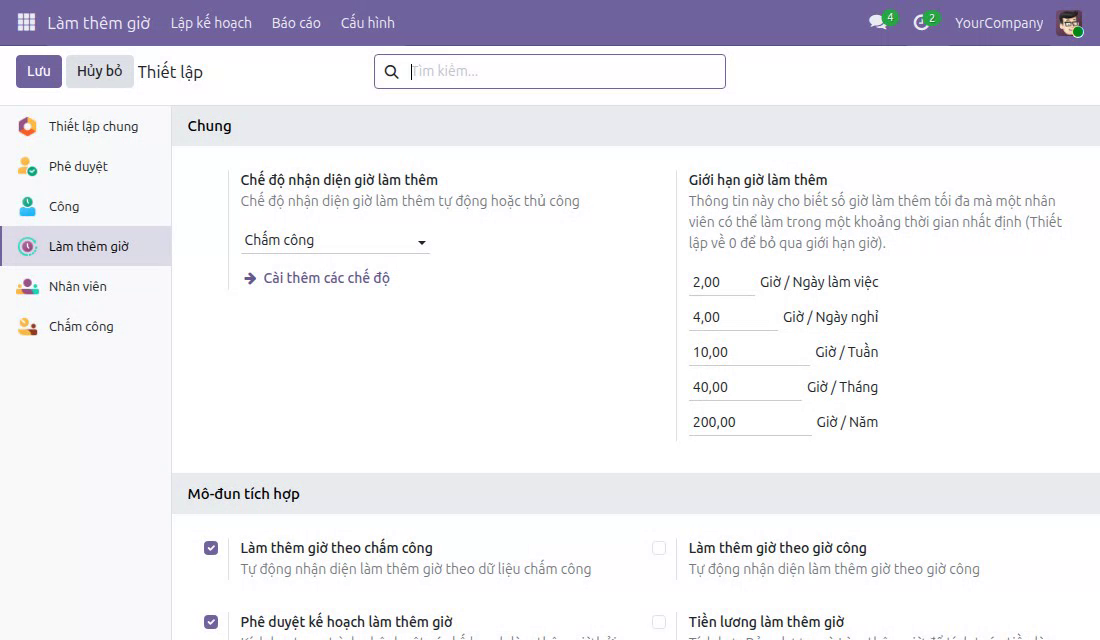Image resolution: width=1100 pixels, height=640 pixels.
Task: Edit the Giờ / Ngày làm việc limit field
Action: pos(721,282)
